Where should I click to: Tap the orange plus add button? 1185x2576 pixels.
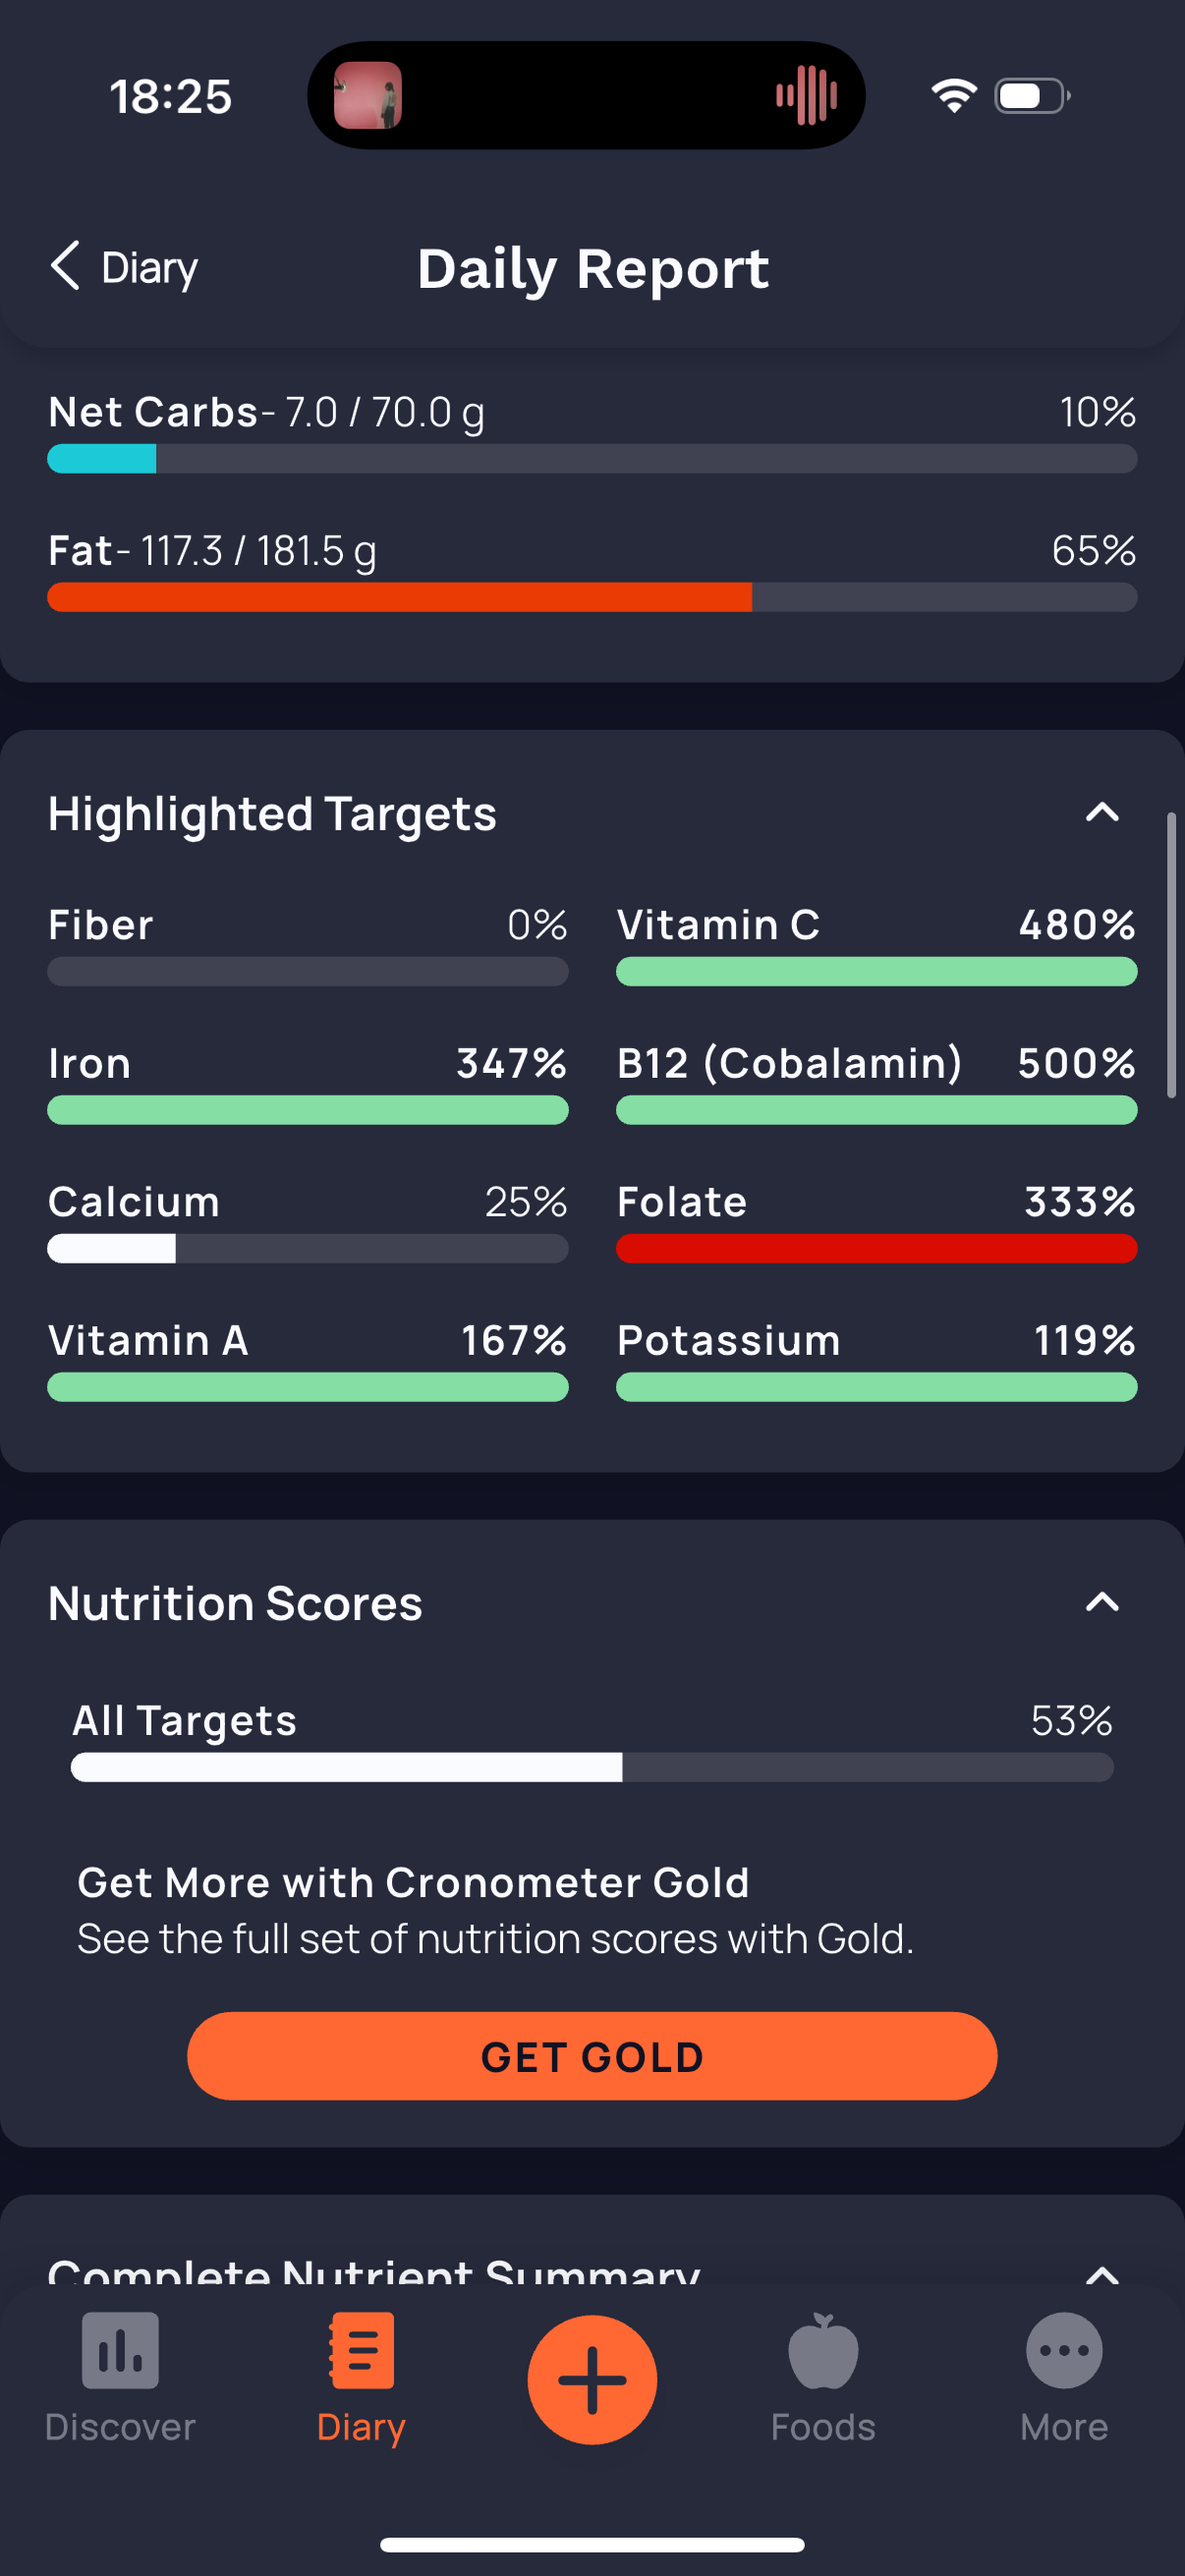click(x=592, y=2379)
